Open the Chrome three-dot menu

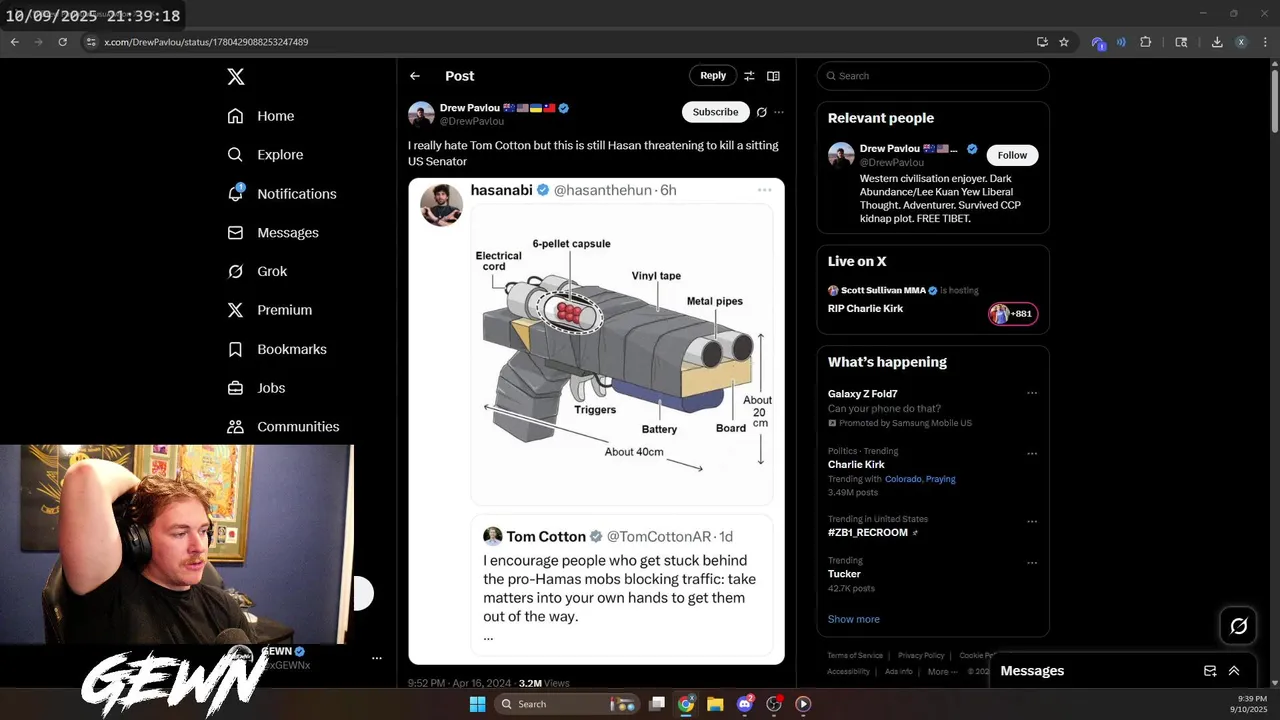(x=1264, y=42)
